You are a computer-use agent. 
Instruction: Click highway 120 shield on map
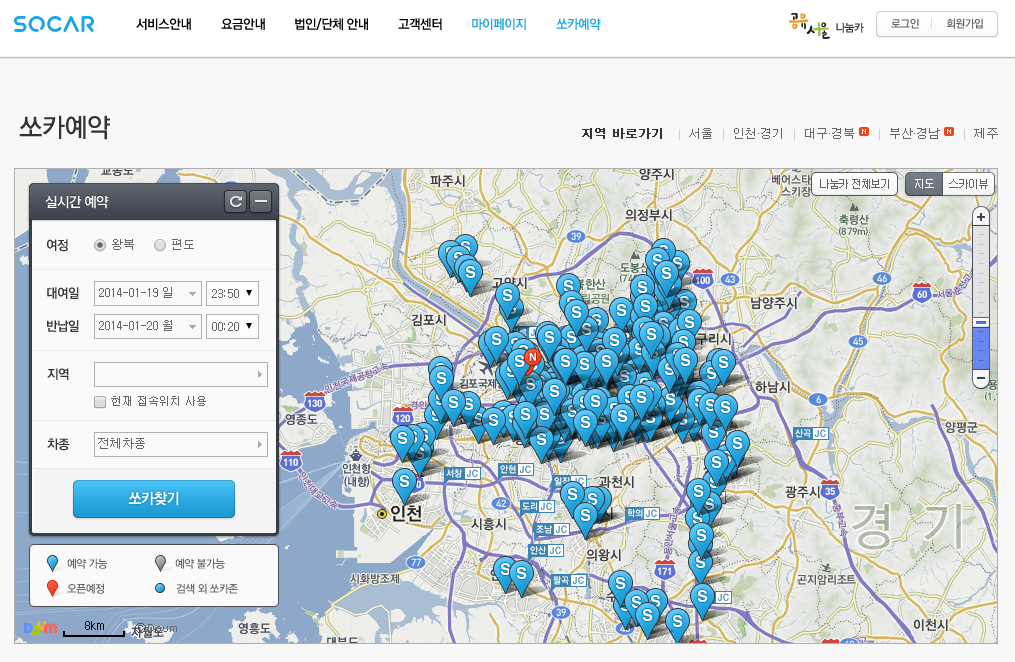(x=403, y=416)
